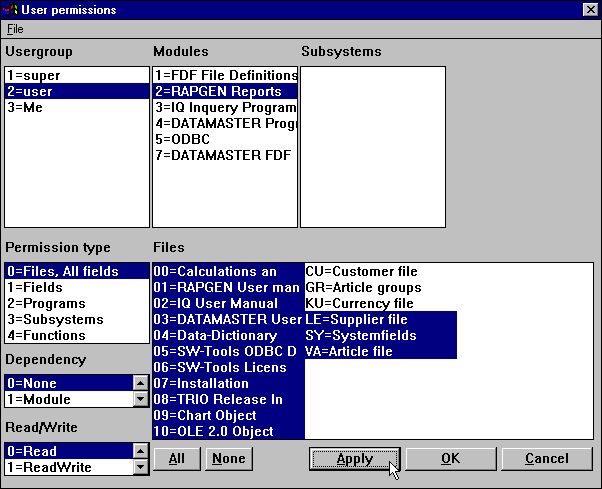The image size is (602, 489).
Task: Select 0=Read access
Action: (x=69, y=451)
